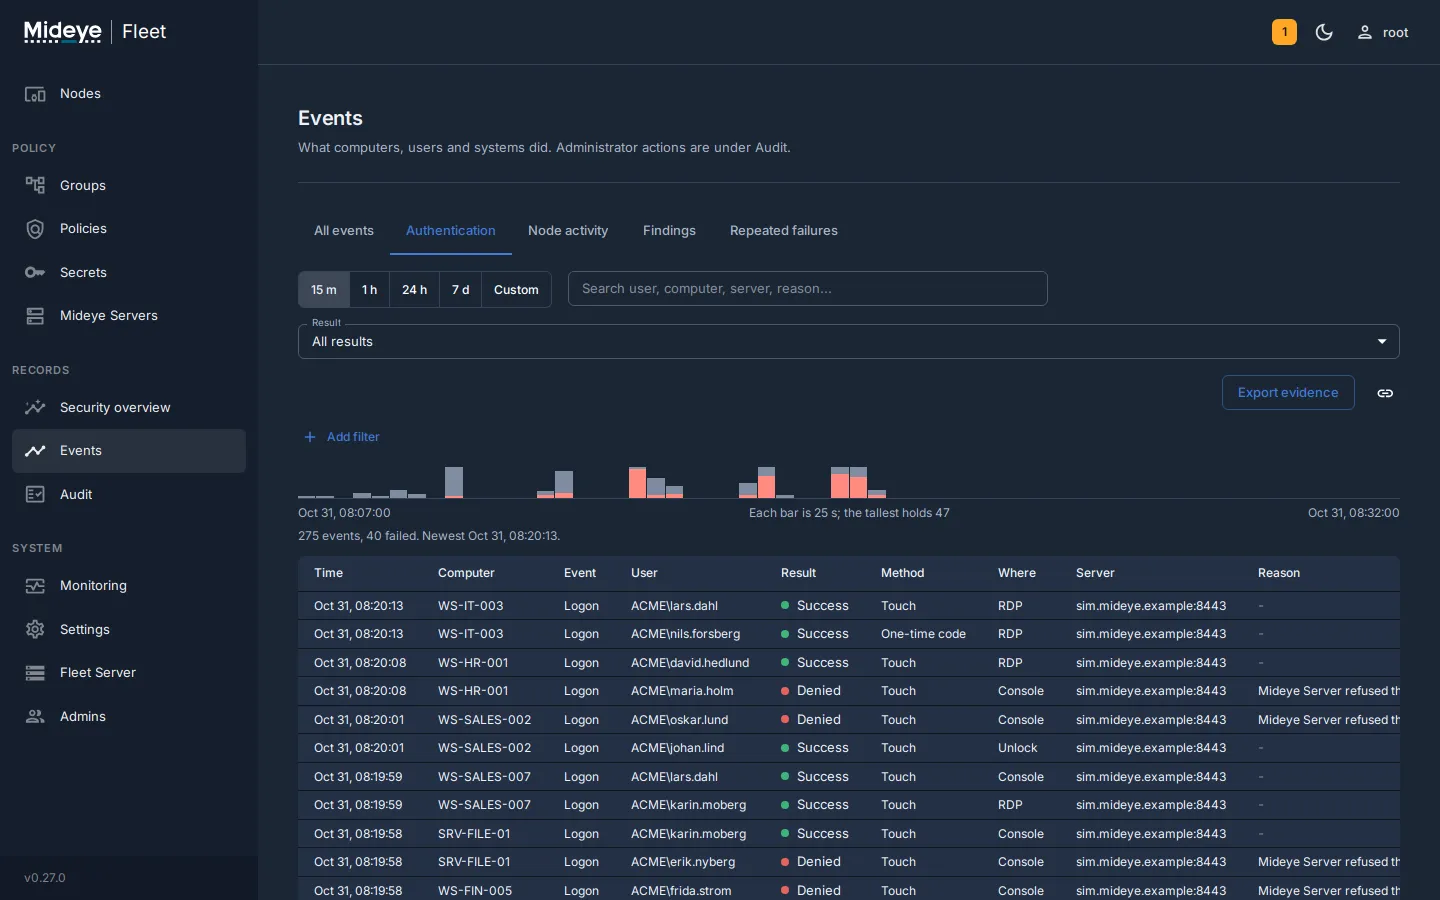Click the Groups icon in sidebar

35,186
